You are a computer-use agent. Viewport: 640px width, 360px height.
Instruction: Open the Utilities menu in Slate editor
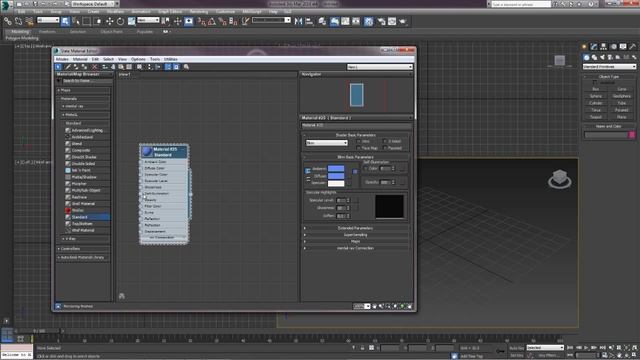(171, 59)
